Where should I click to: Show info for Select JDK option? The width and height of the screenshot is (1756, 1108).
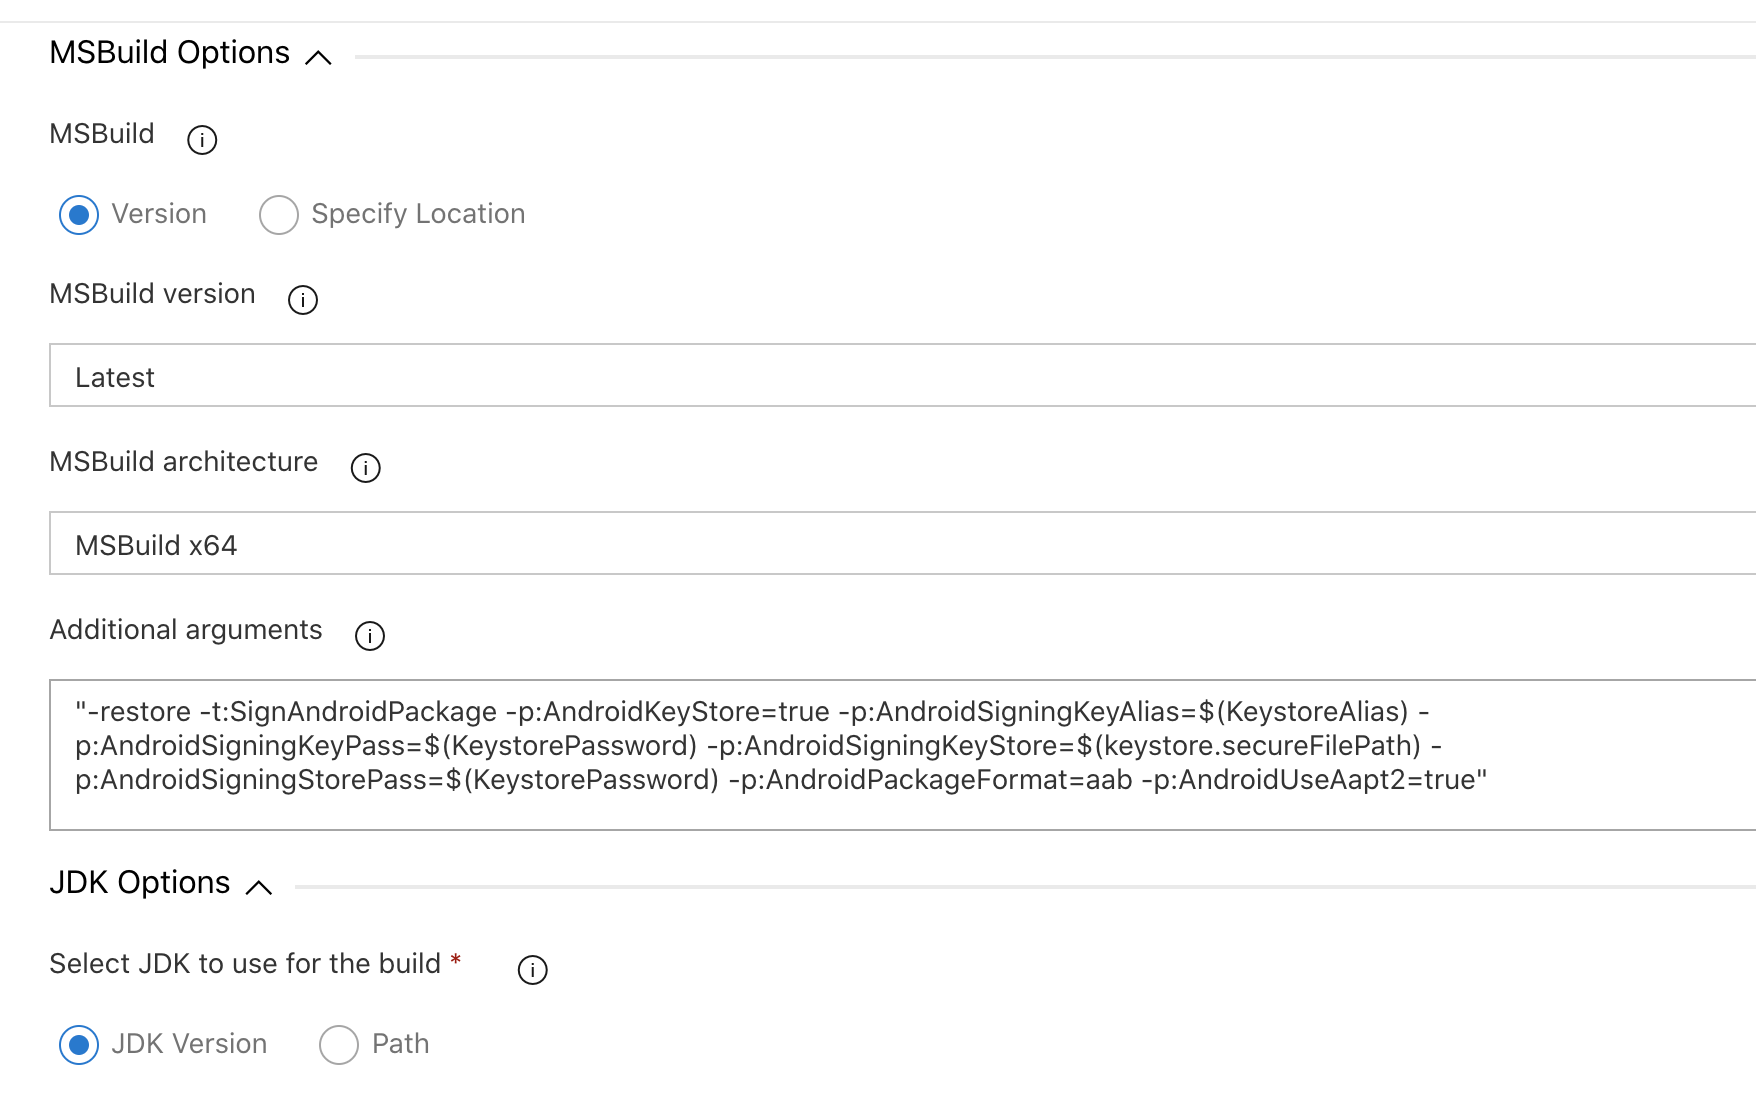533,969
